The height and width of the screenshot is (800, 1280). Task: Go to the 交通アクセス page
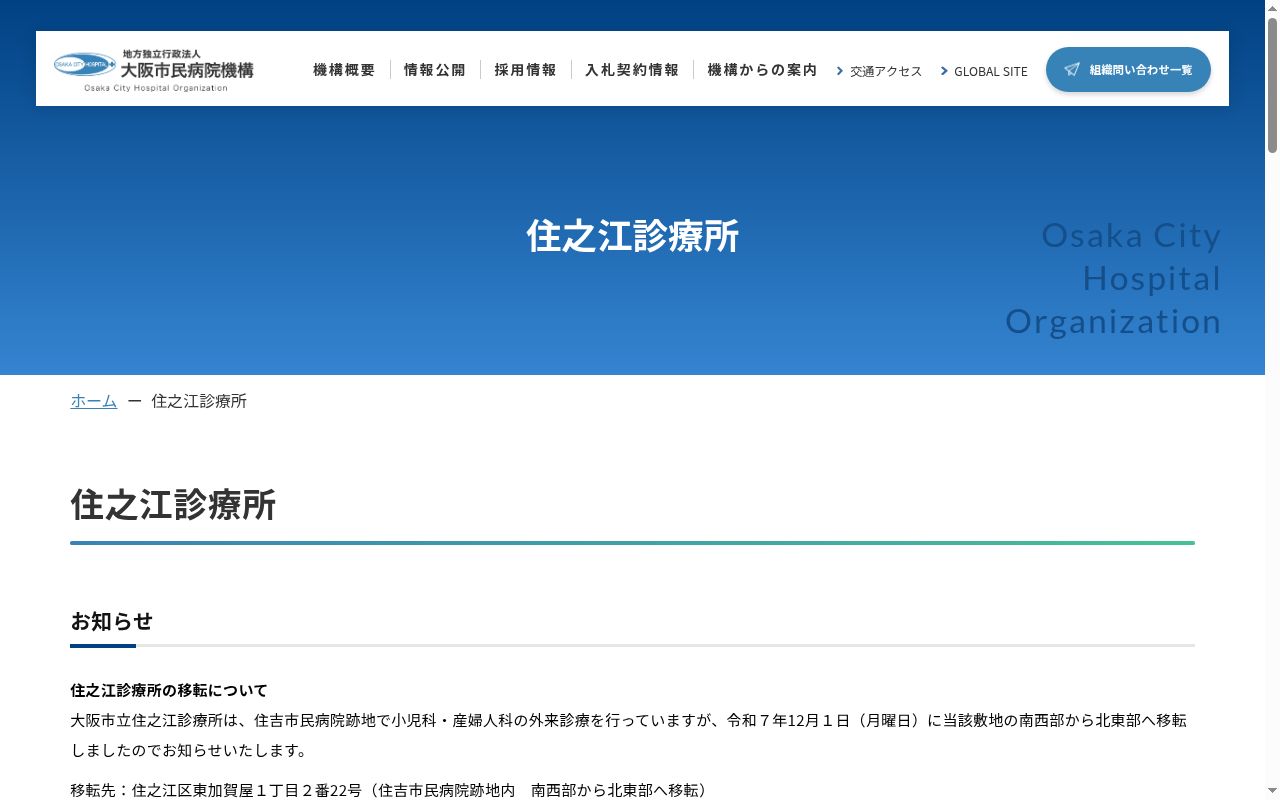(x=886, y=71)
